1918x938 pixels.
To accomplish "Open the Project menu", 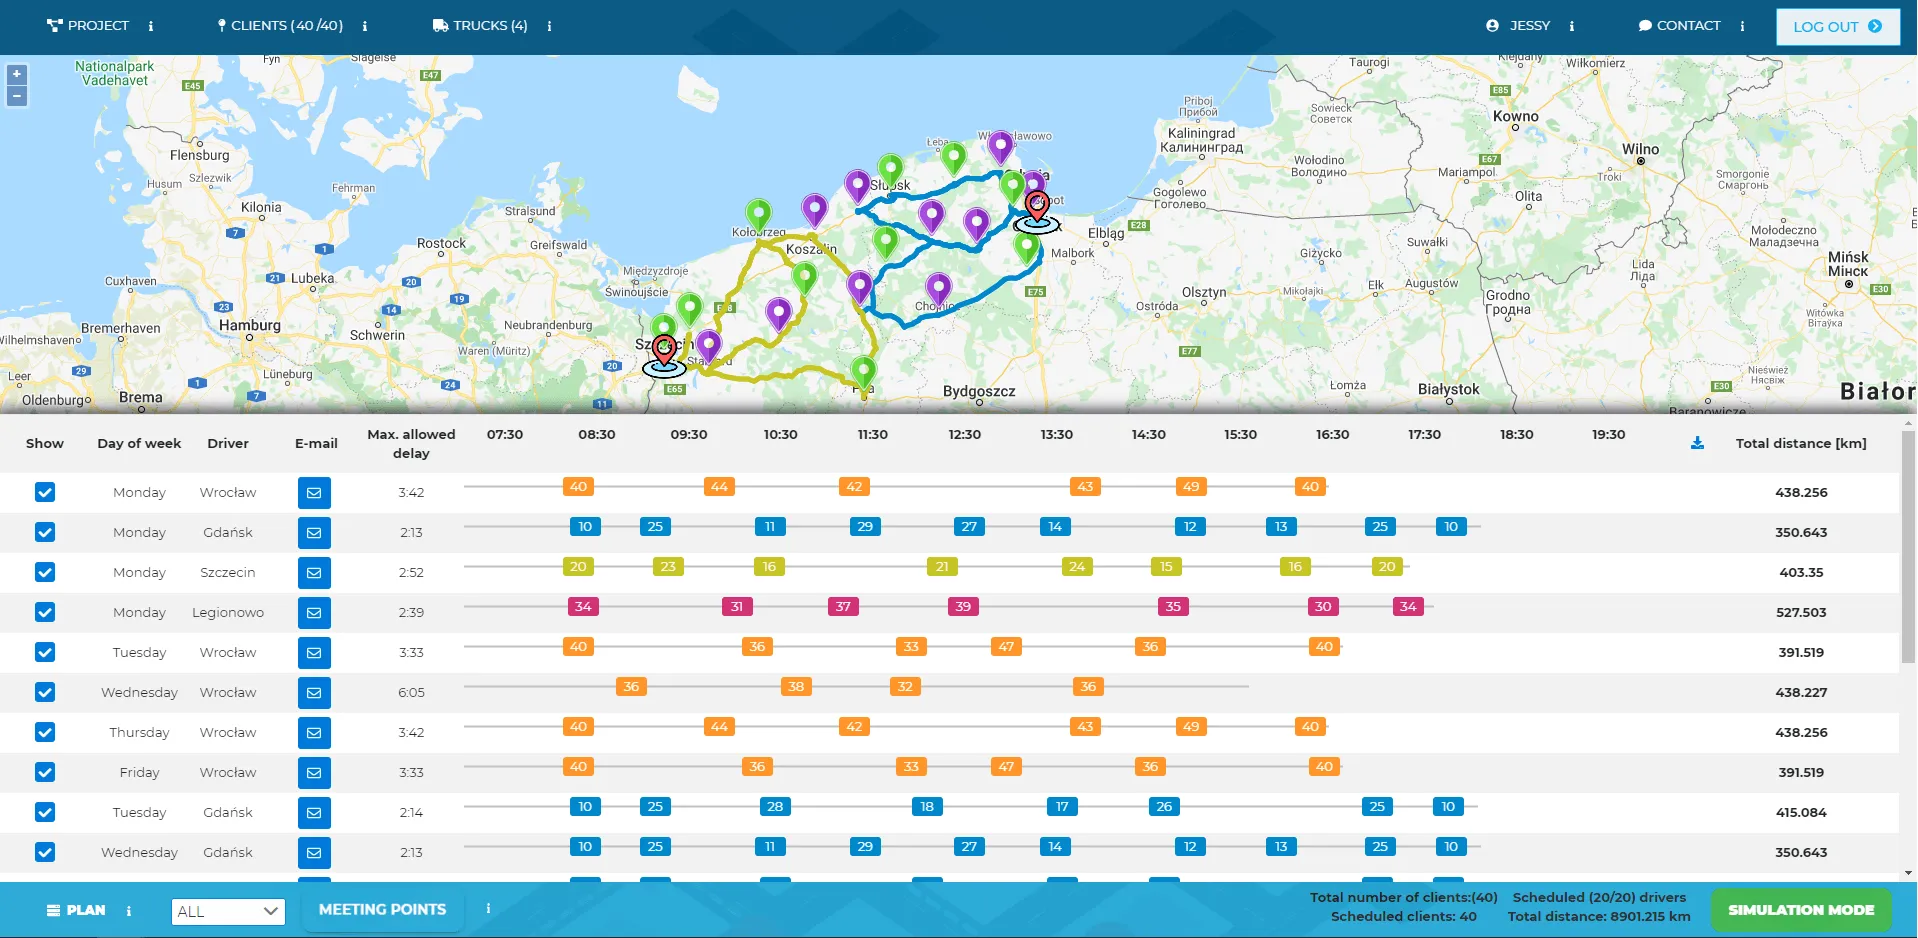I will pos(88,26).
